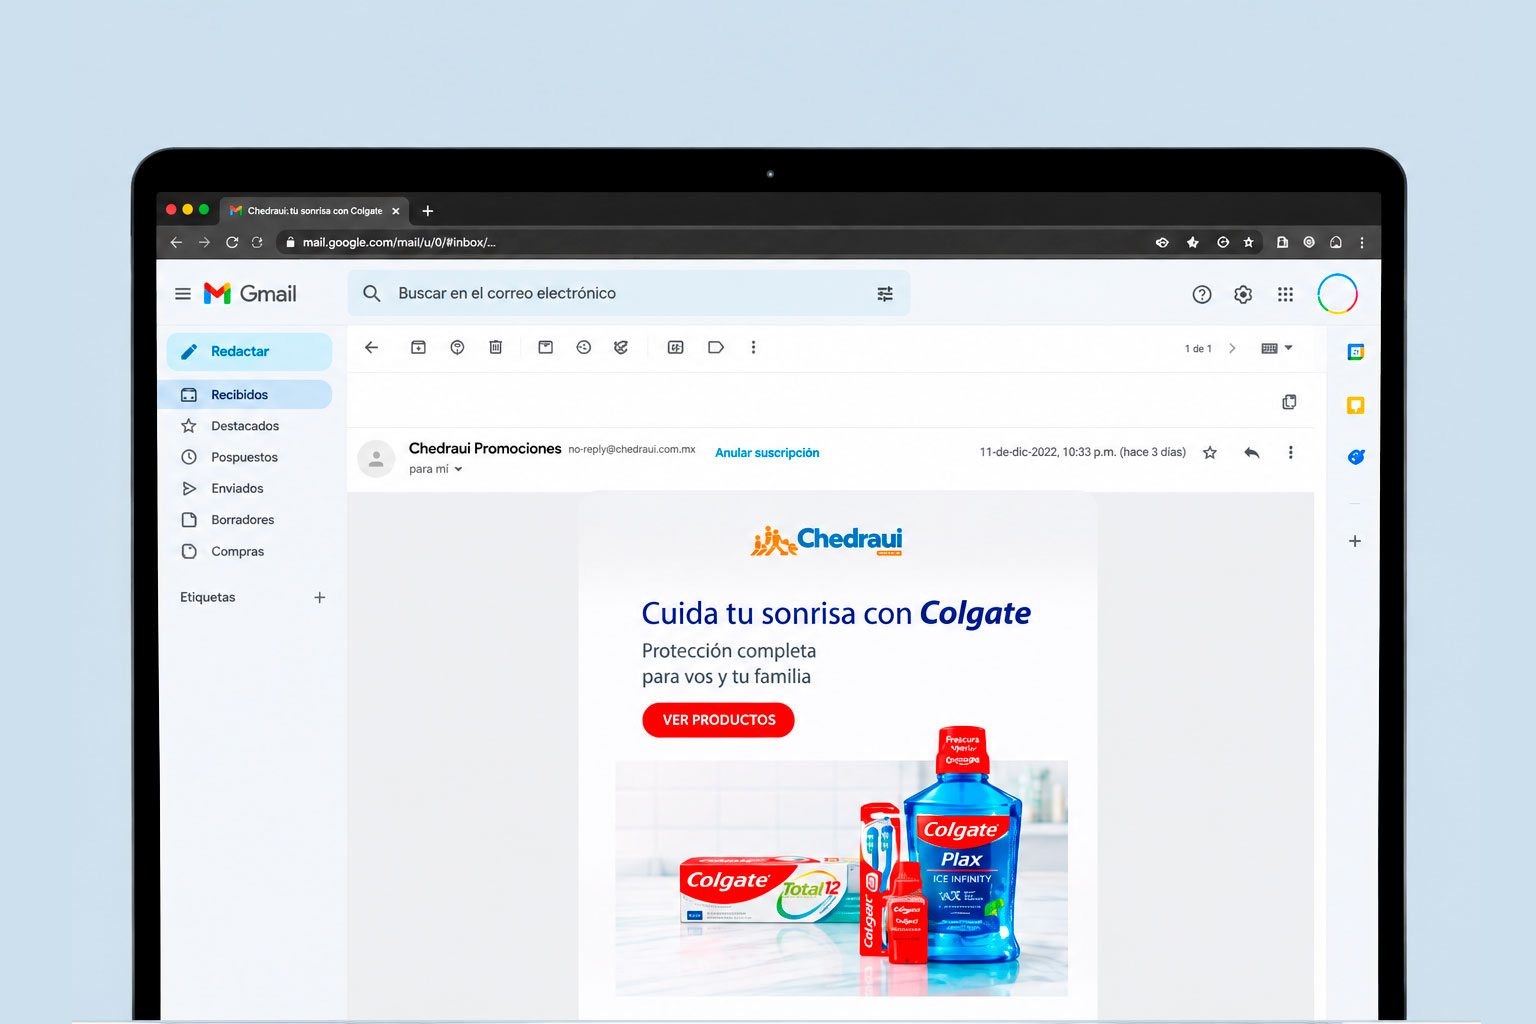Open the Gmail main menu hamburger icon
Screen dimensions: 1536x1024
pos(183,294)
